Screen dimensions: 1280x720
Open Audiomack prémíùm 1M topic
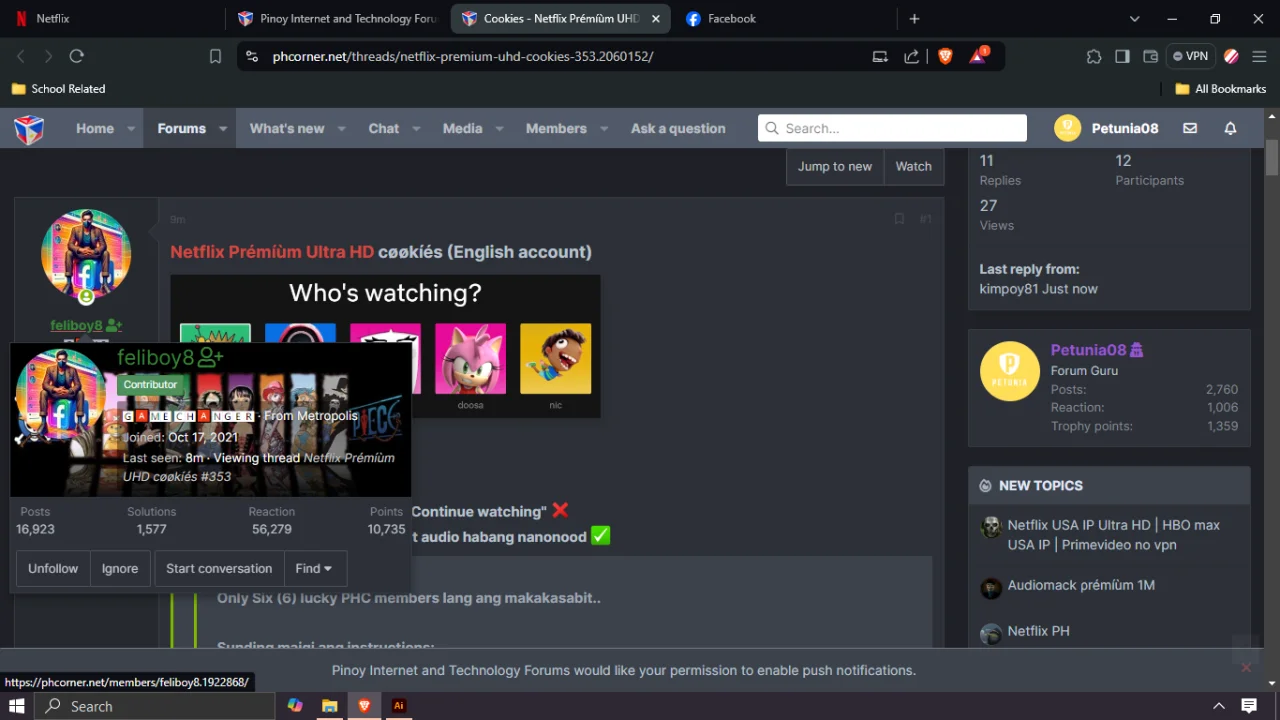[1081, 585]
